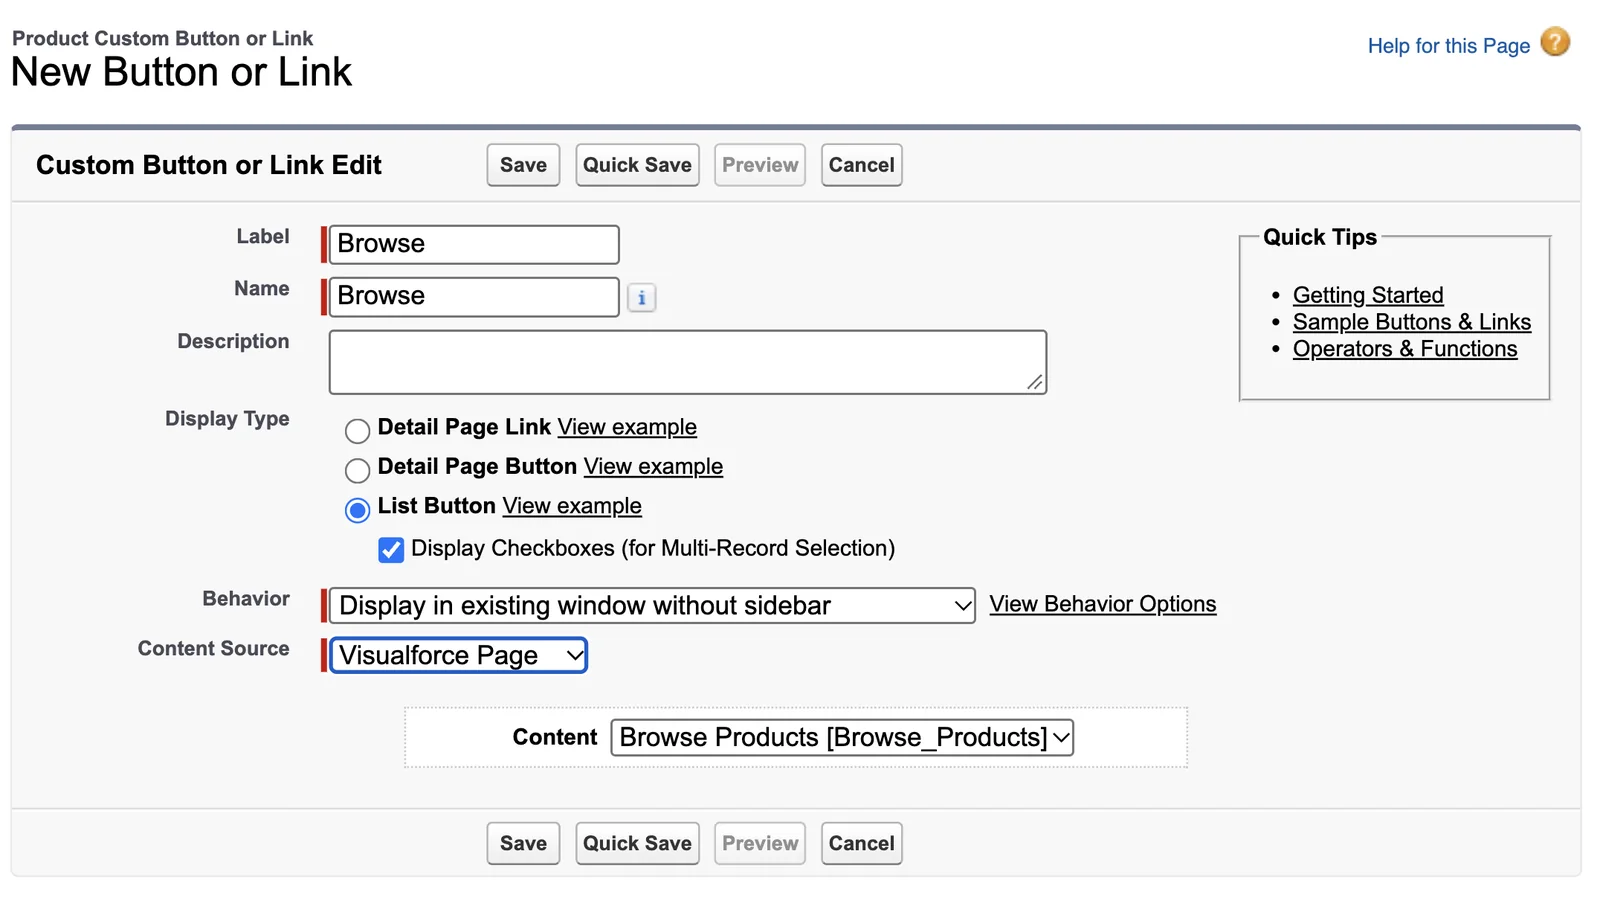
Task: Expand the Content Browse Products dropdown
Action: click(842, 738)
